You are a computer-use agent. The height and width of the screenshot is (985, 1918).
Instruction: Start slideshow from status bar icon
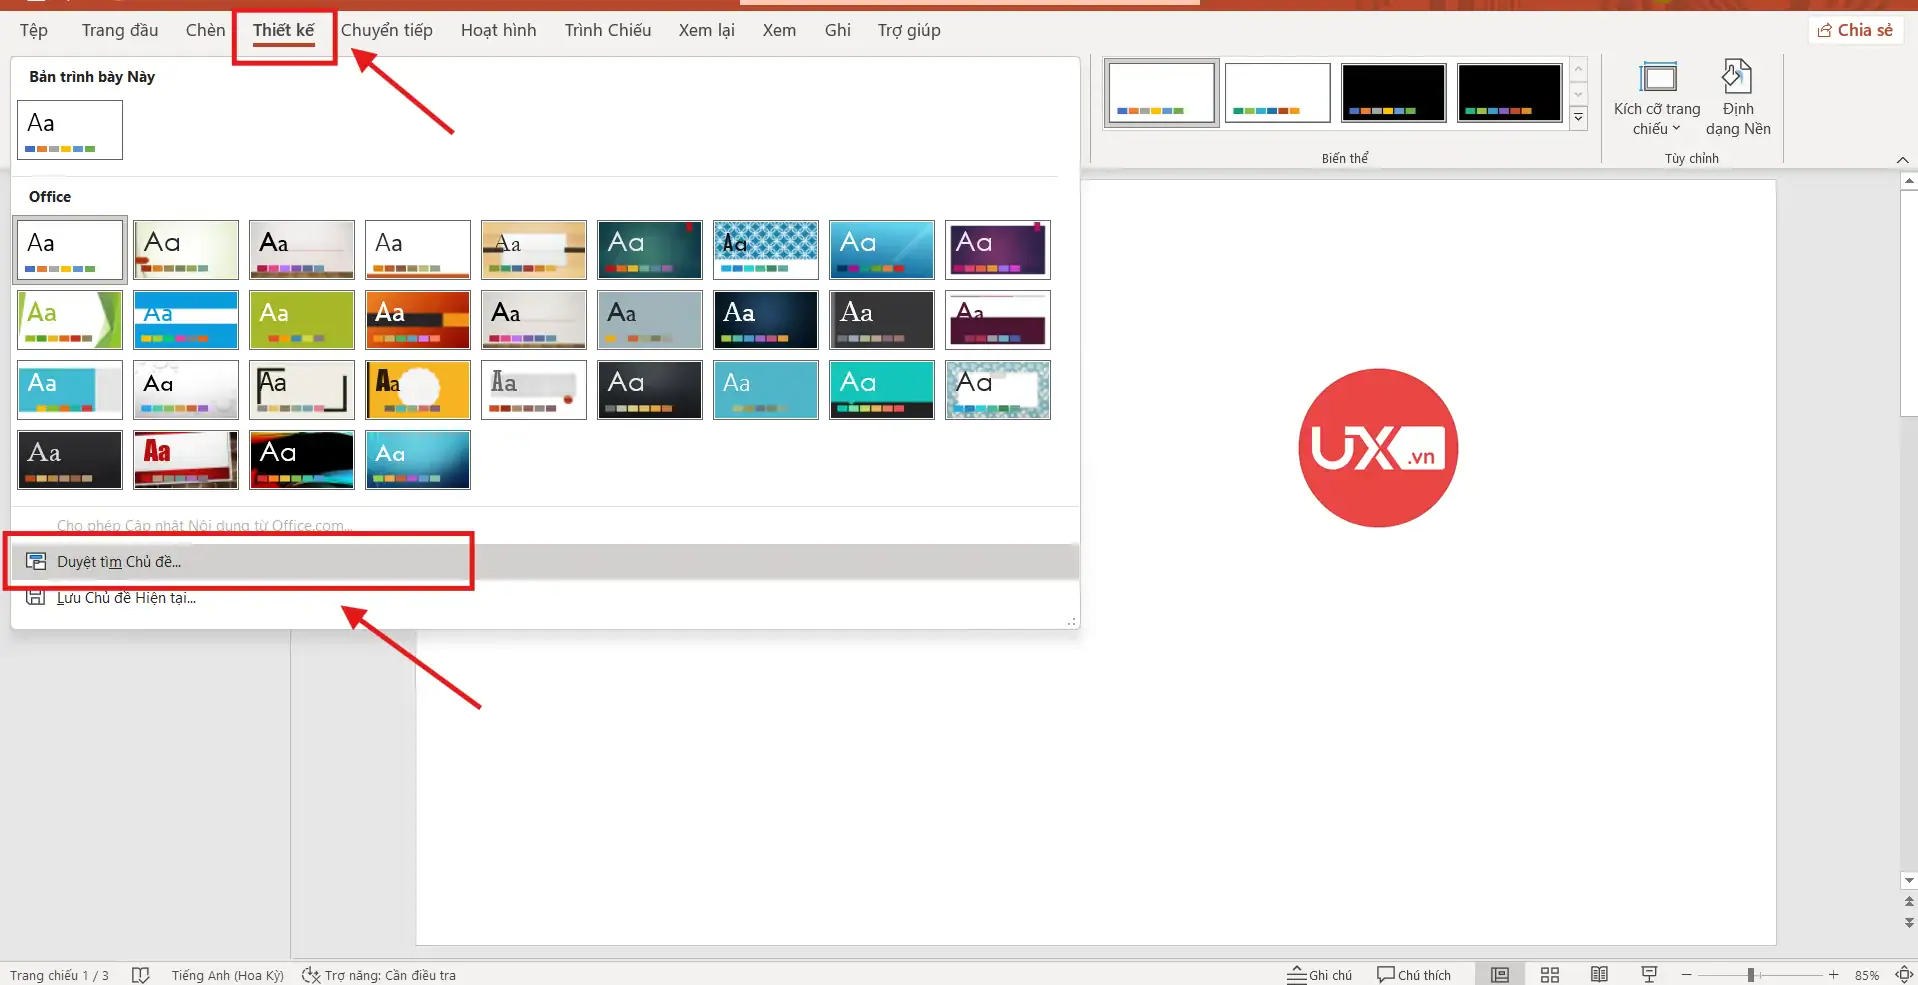tap(1649, 975)
